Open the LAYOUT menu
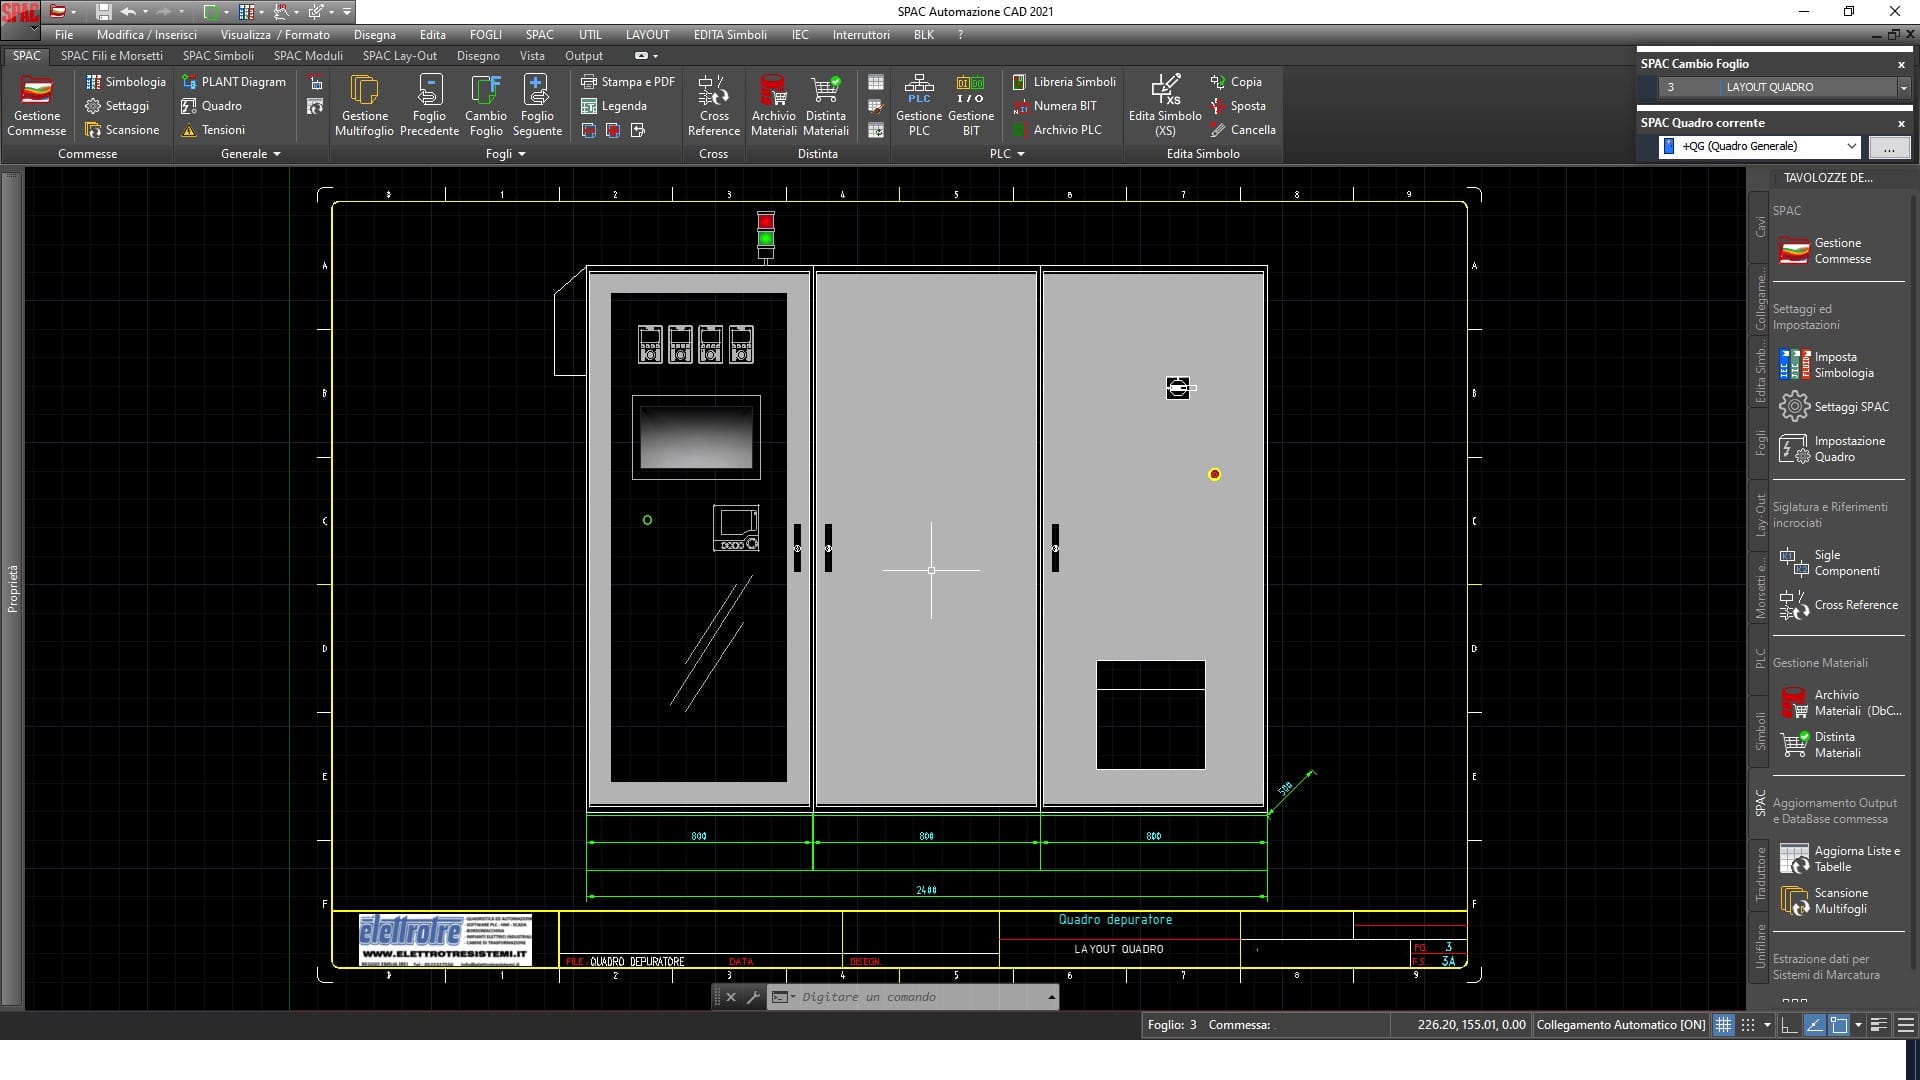The width and height of the screenshot is (1920, 1080). click(x=647, y=34)
